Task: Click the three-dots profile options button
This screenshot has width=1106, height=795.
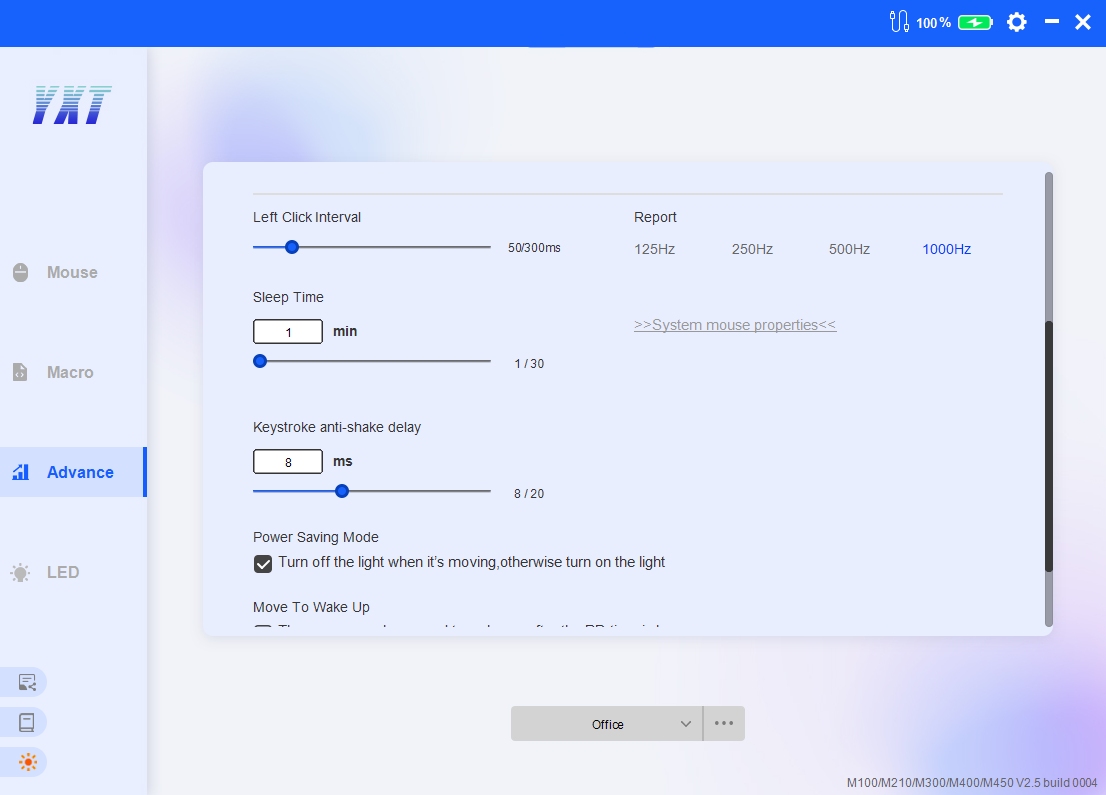Action: pyautogui.click(x=724, y=724)
